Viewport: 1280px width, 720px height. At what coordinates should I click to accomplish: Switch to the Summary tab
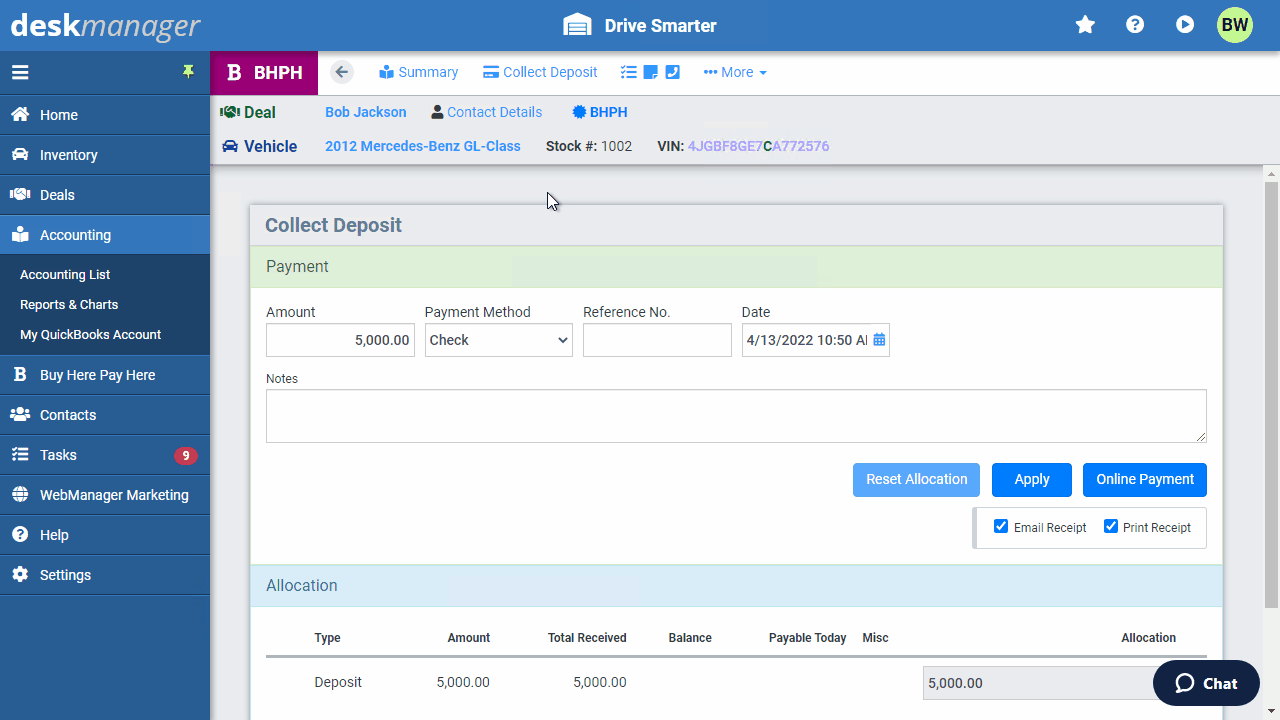(418, 71)
